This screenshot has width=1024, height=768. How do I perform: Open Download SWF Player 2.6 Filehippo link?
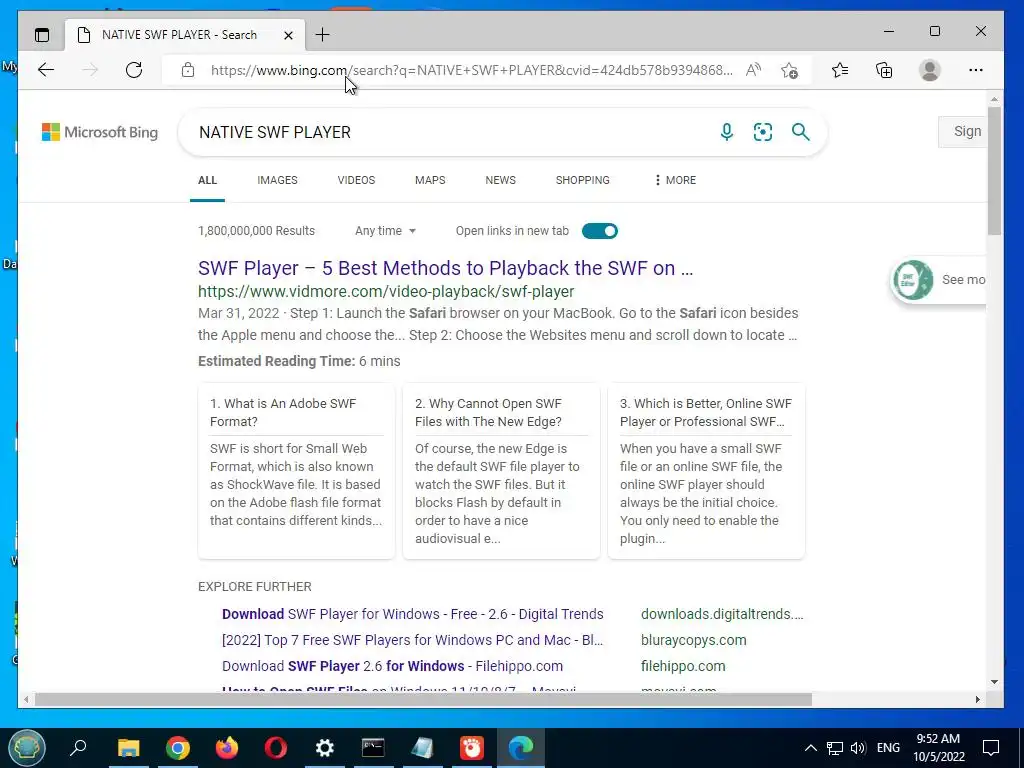point(392,666)
